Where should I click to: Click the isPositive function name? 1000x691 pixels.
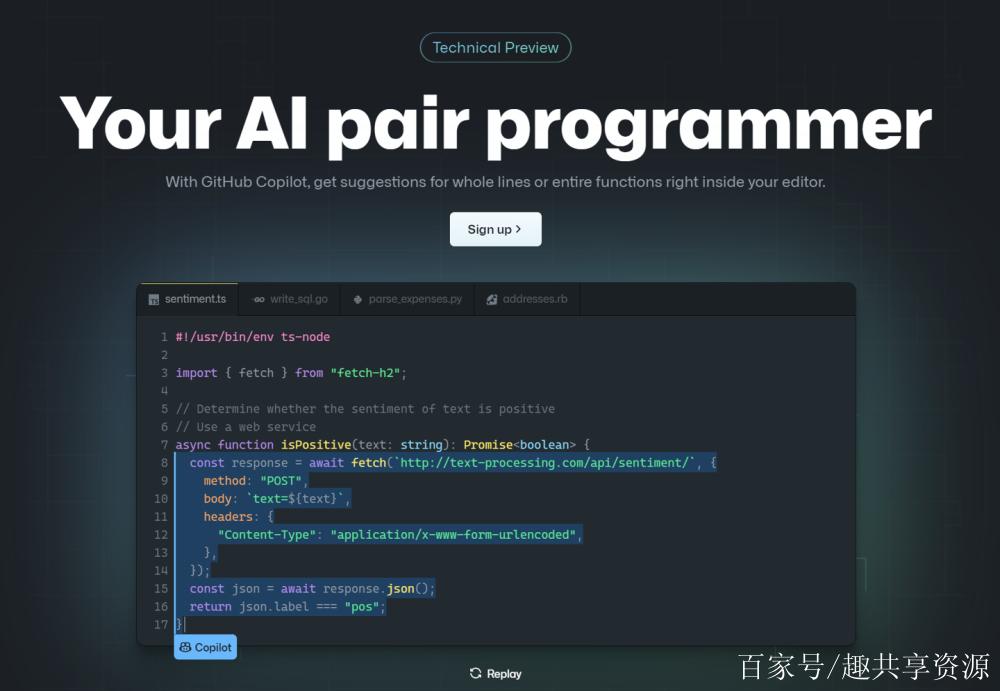315,445
